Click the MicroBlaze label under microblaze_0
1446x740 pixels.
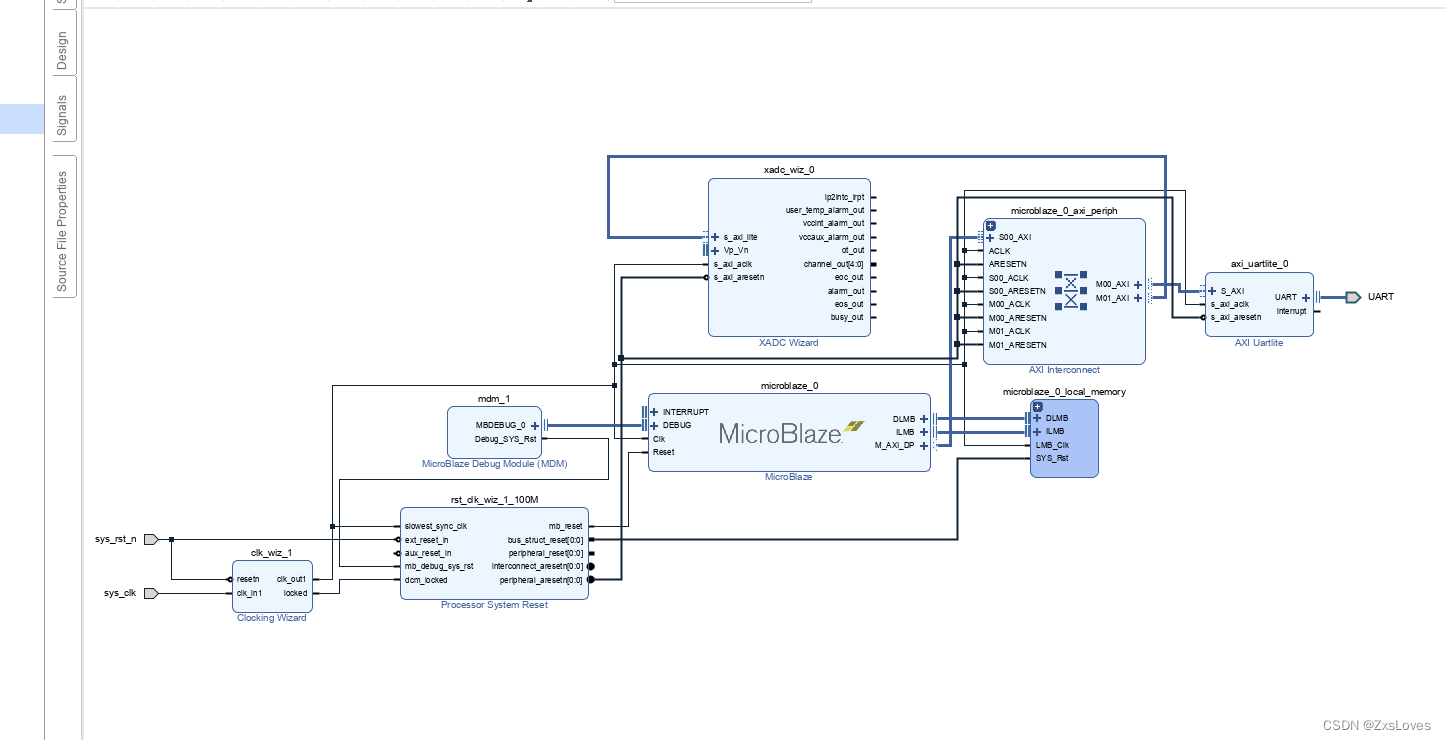click(x=789, y=477)
